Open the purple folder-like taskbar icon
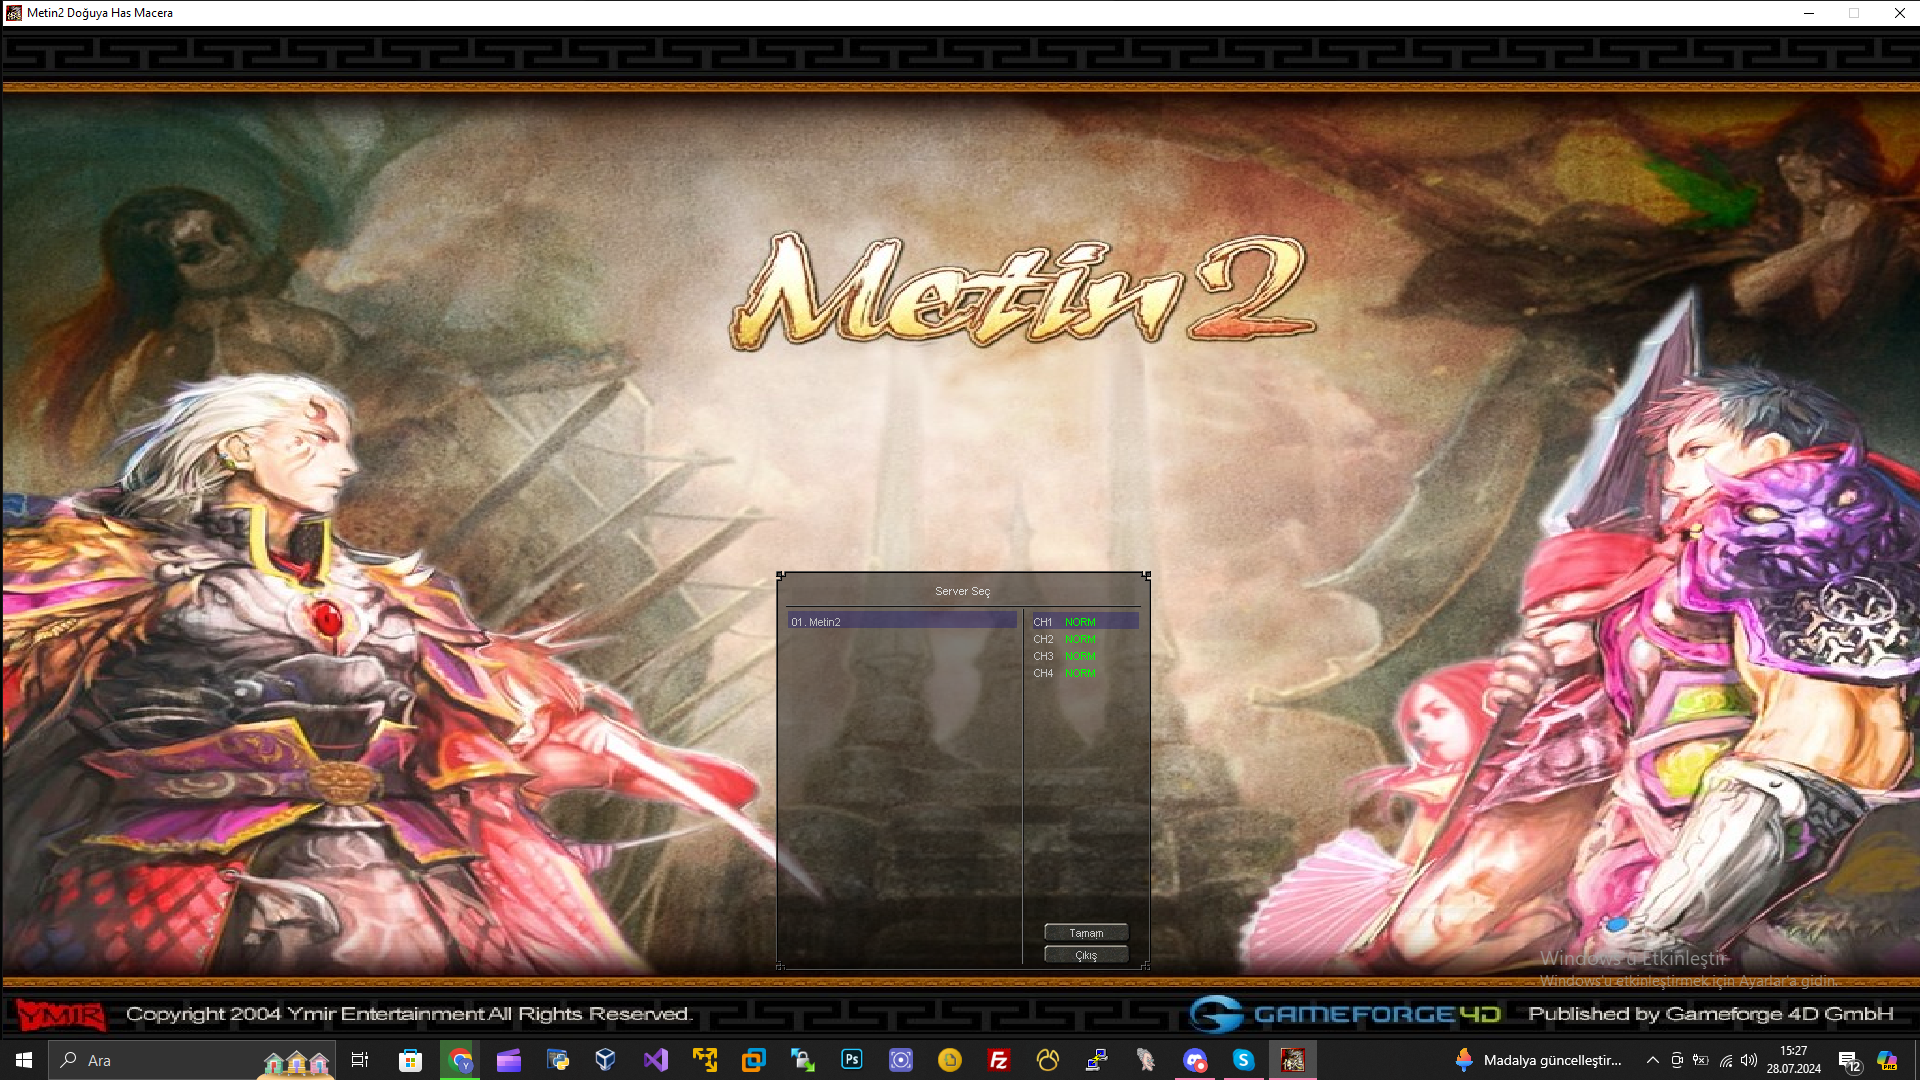The image size is (1920, 1080). [509, 1060]
